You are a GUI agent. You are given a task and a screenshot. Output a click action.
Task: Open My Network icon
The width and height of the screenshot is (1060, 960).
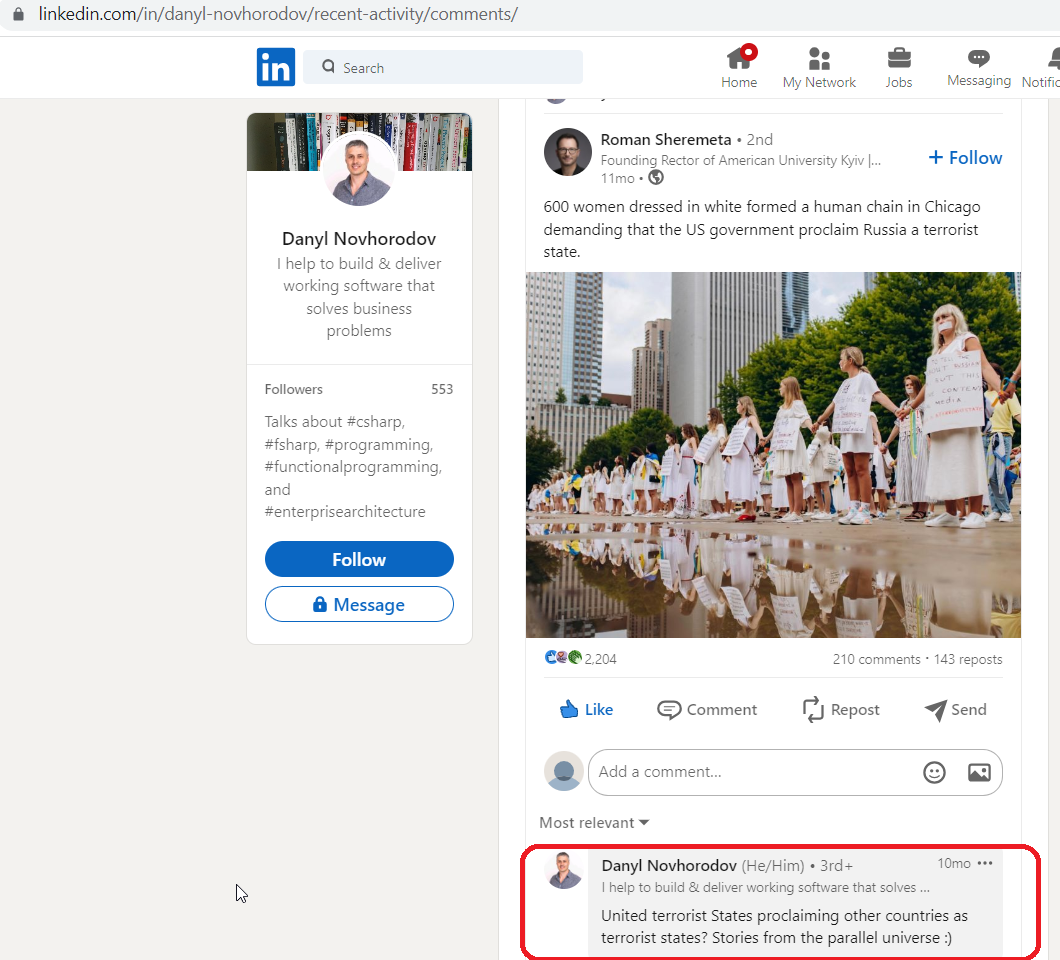(819, 59)
